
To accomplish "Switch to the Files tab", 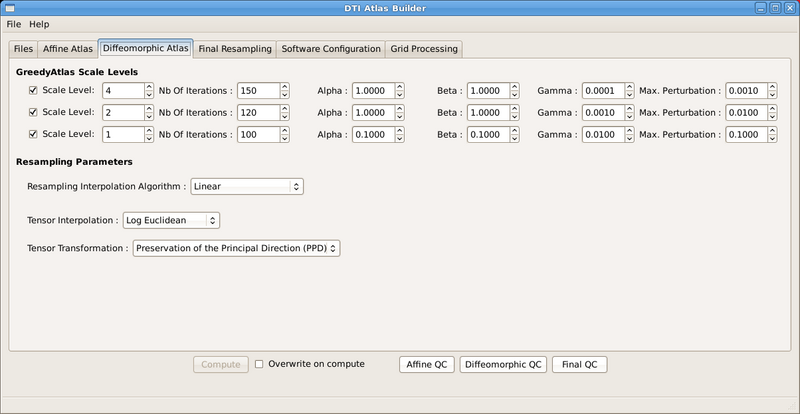I will coord(23,49).
